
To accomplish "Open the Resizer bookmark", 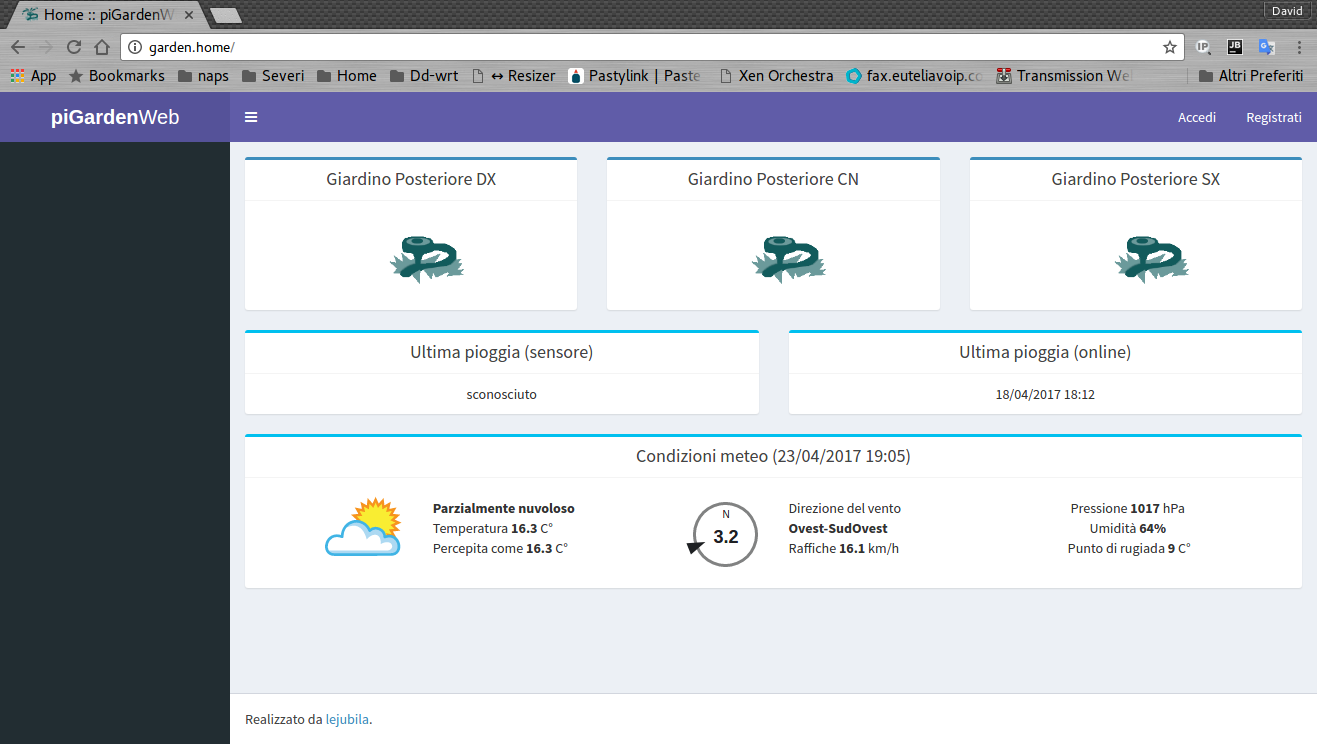I will tap(513, 76).
